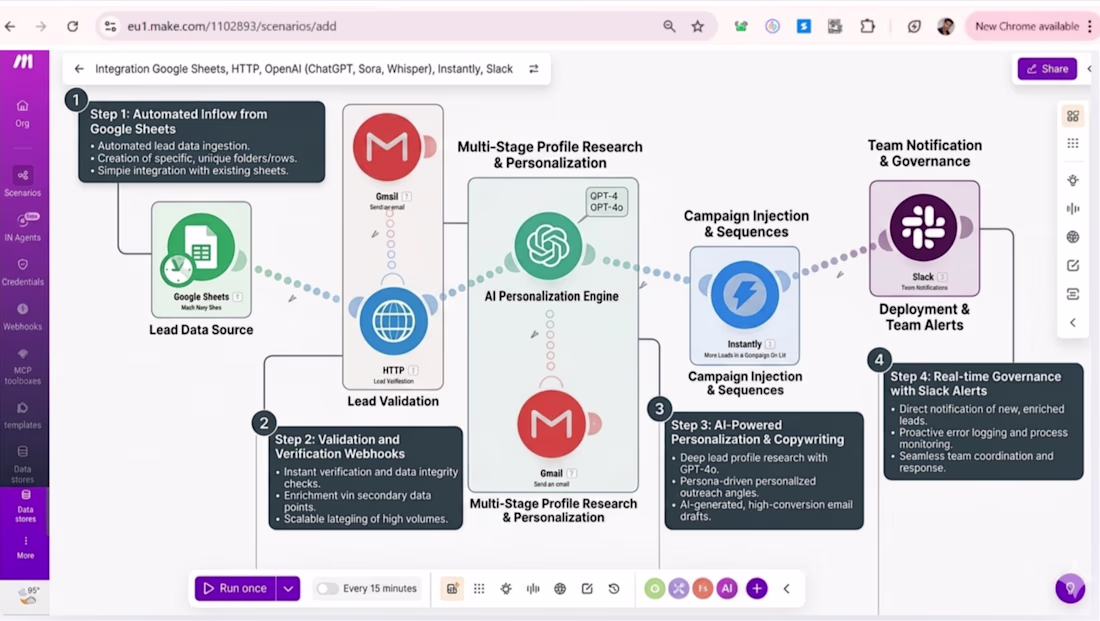The image size is (1100, 621).
Task: Open help bubble at bottom right
Action: 1070,588
